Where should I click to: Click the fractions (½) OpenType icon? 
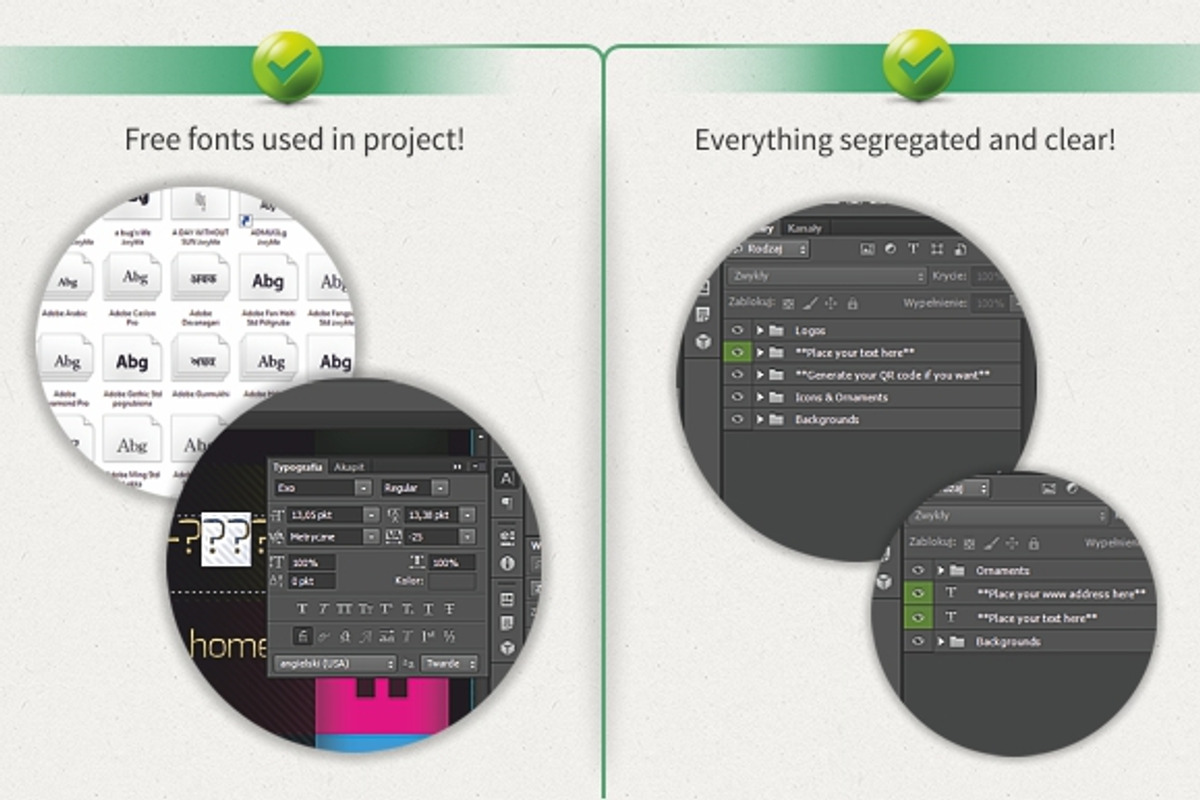[x=450, y=635]
